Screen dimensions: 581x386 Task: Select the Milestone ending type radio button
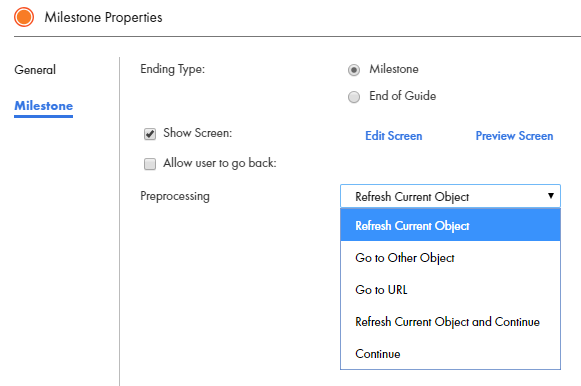pos(354,70)
